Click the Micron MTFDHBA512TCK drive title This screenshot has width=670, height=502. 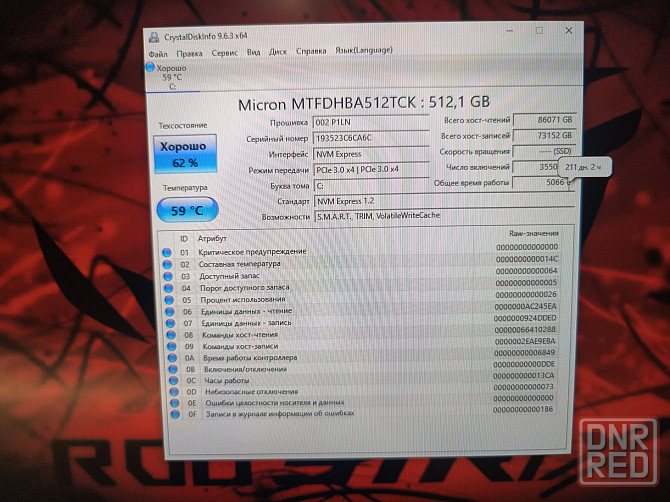[x=364, y=103]
